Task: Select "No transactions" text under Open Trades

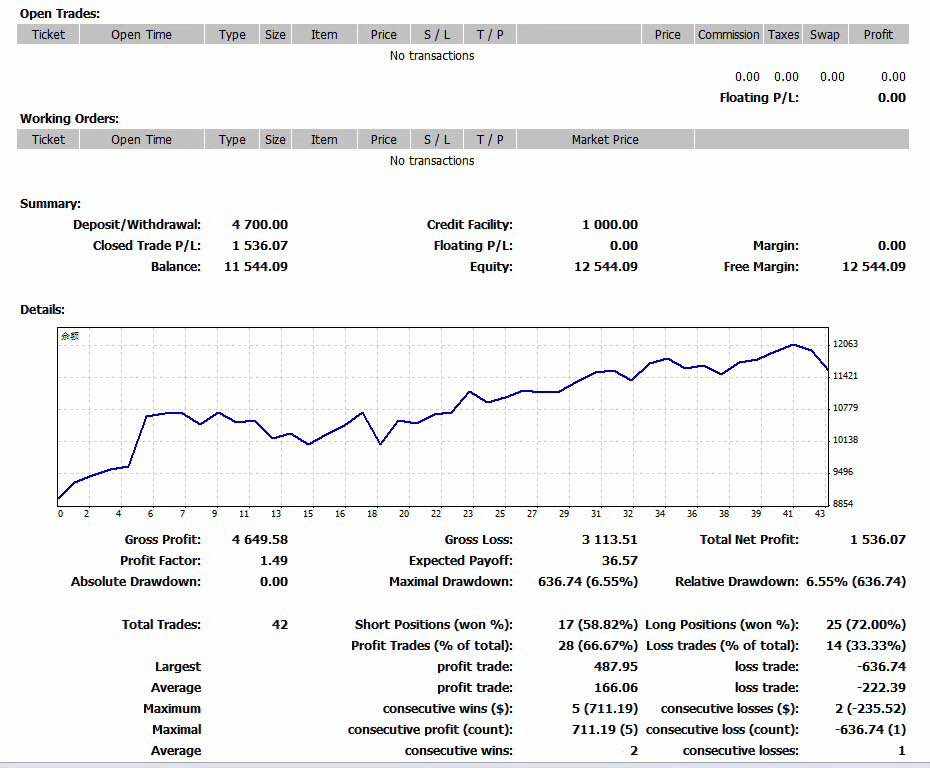Action: click(432, 56)
